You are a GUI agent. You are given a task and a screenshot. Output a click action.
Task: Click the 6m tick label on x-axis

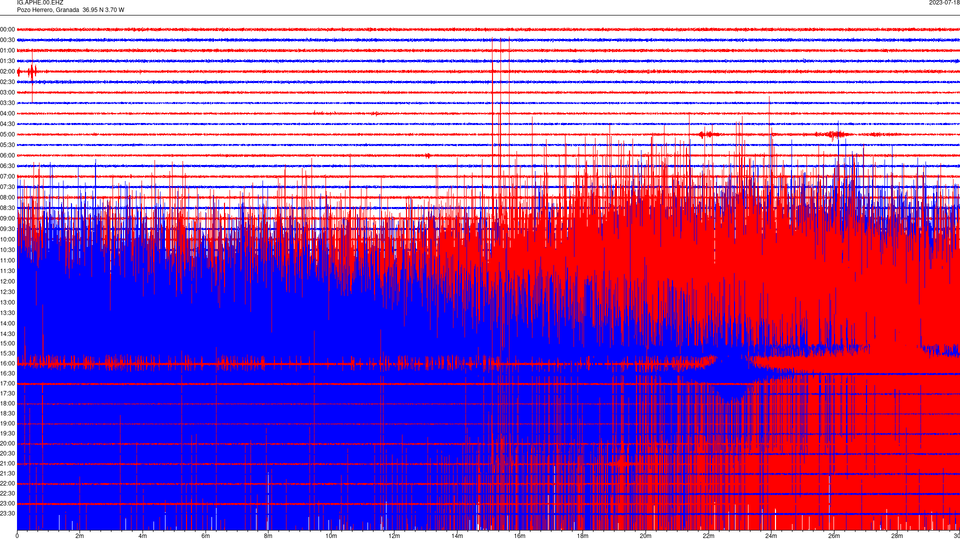(x=206, y=536)
